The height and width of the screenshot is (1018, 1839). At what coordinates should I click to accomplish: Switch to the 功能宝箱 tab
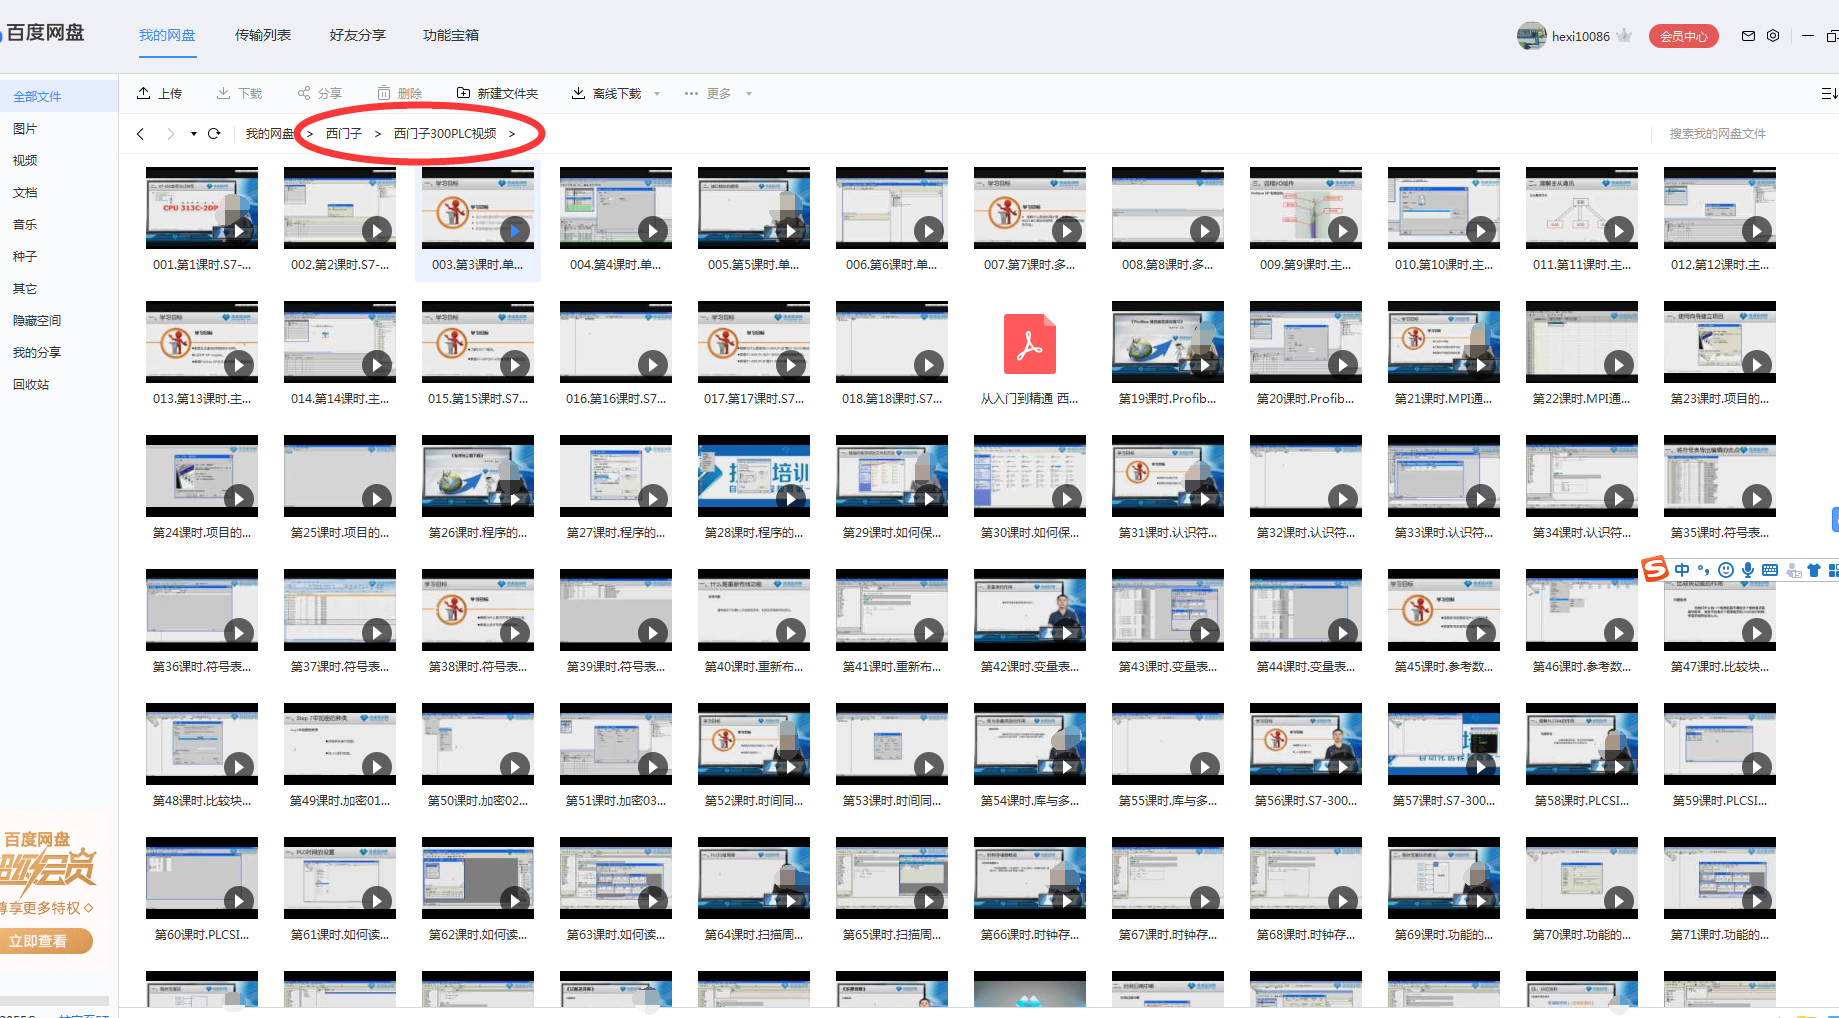[x=451, y=35]
